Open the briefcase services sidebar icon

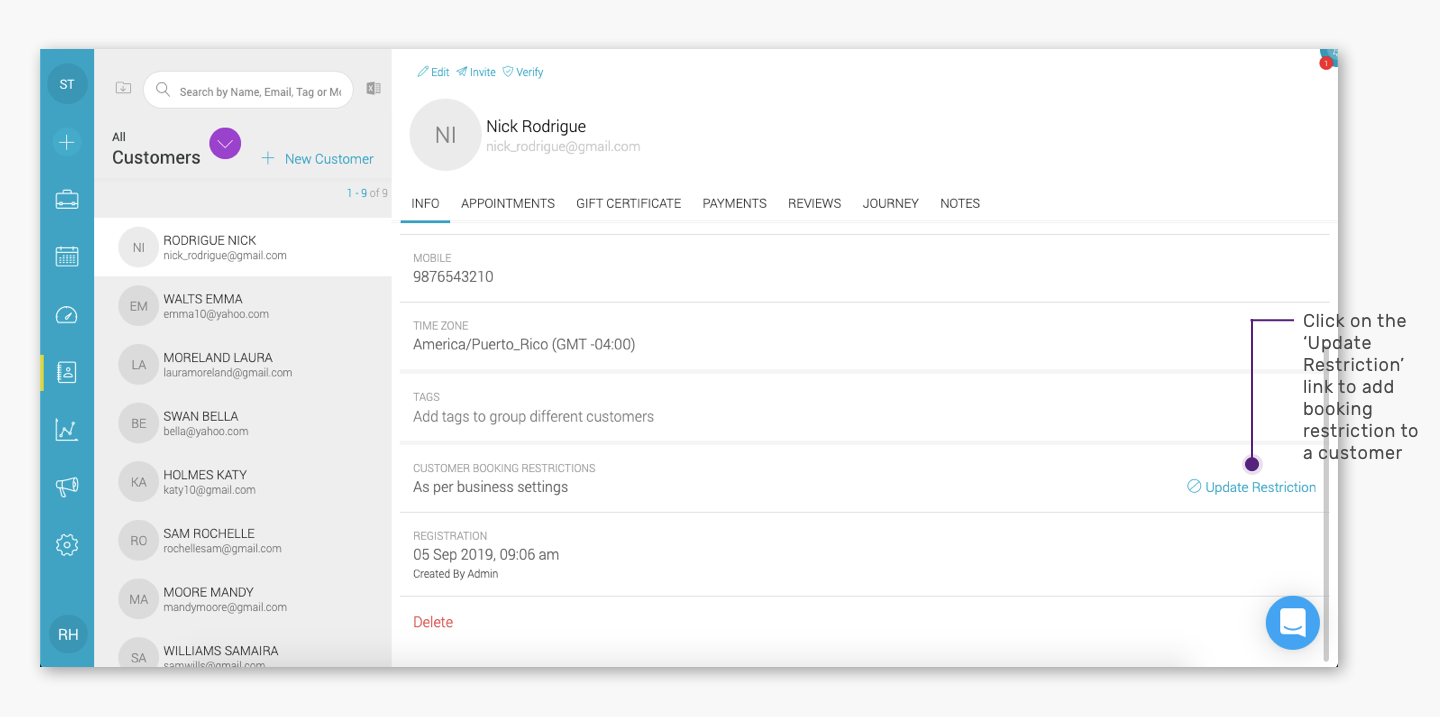click(x=67, y=199)
